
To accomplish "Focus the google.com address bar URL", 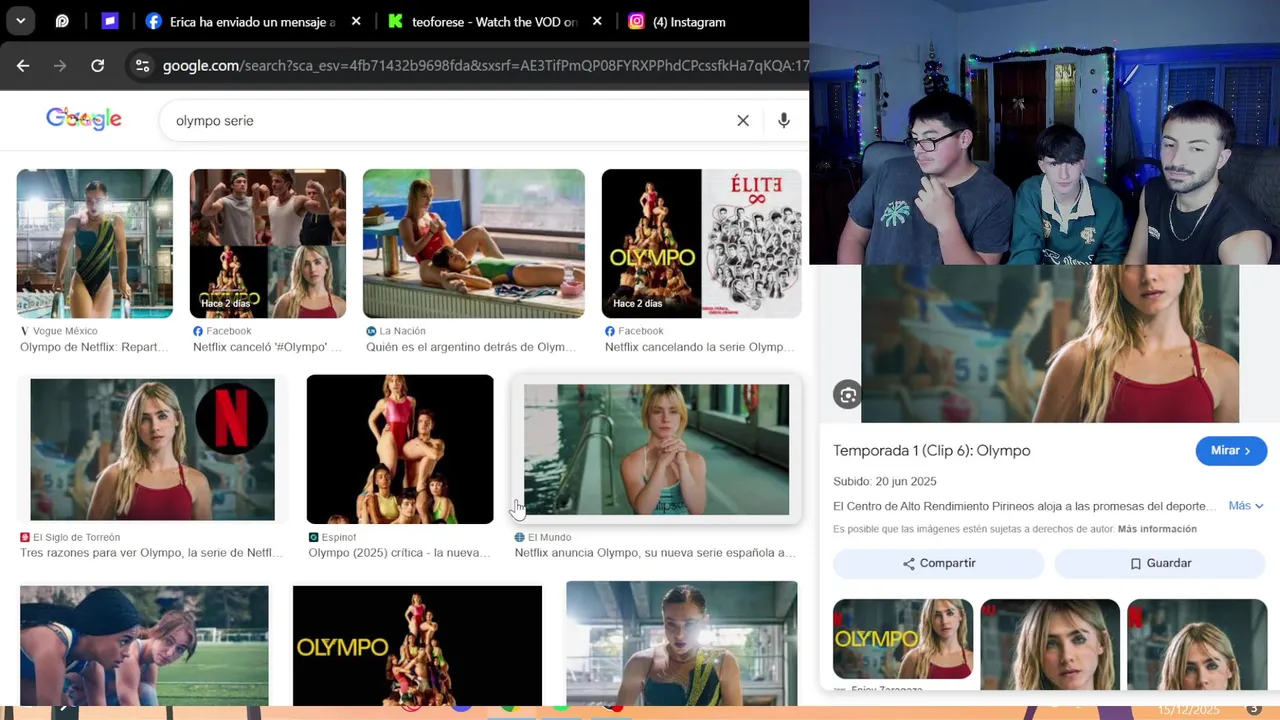I will 485,66.
